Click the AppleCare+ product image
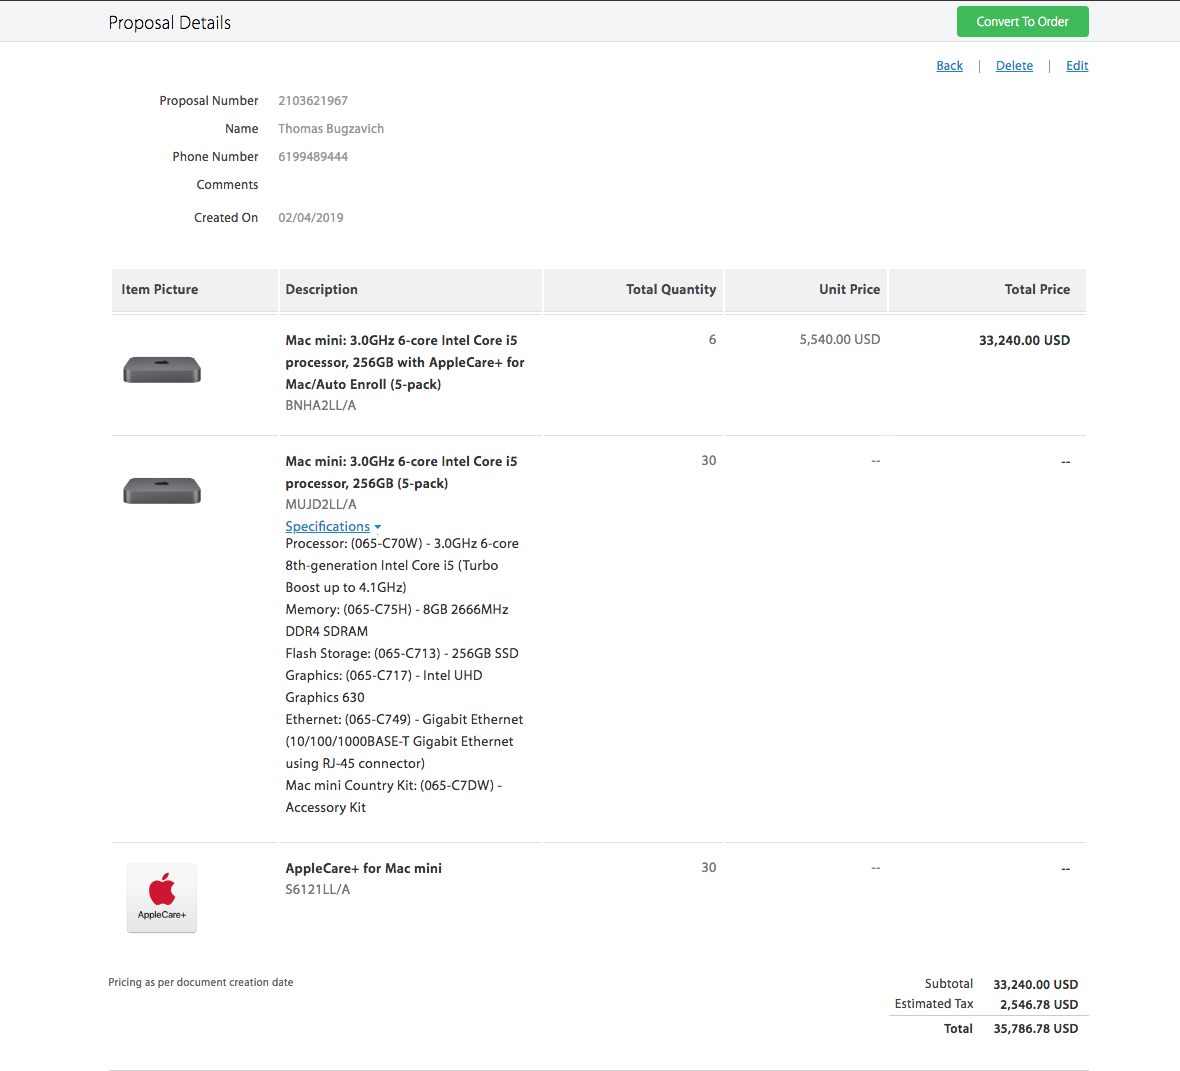 (162, 897)
